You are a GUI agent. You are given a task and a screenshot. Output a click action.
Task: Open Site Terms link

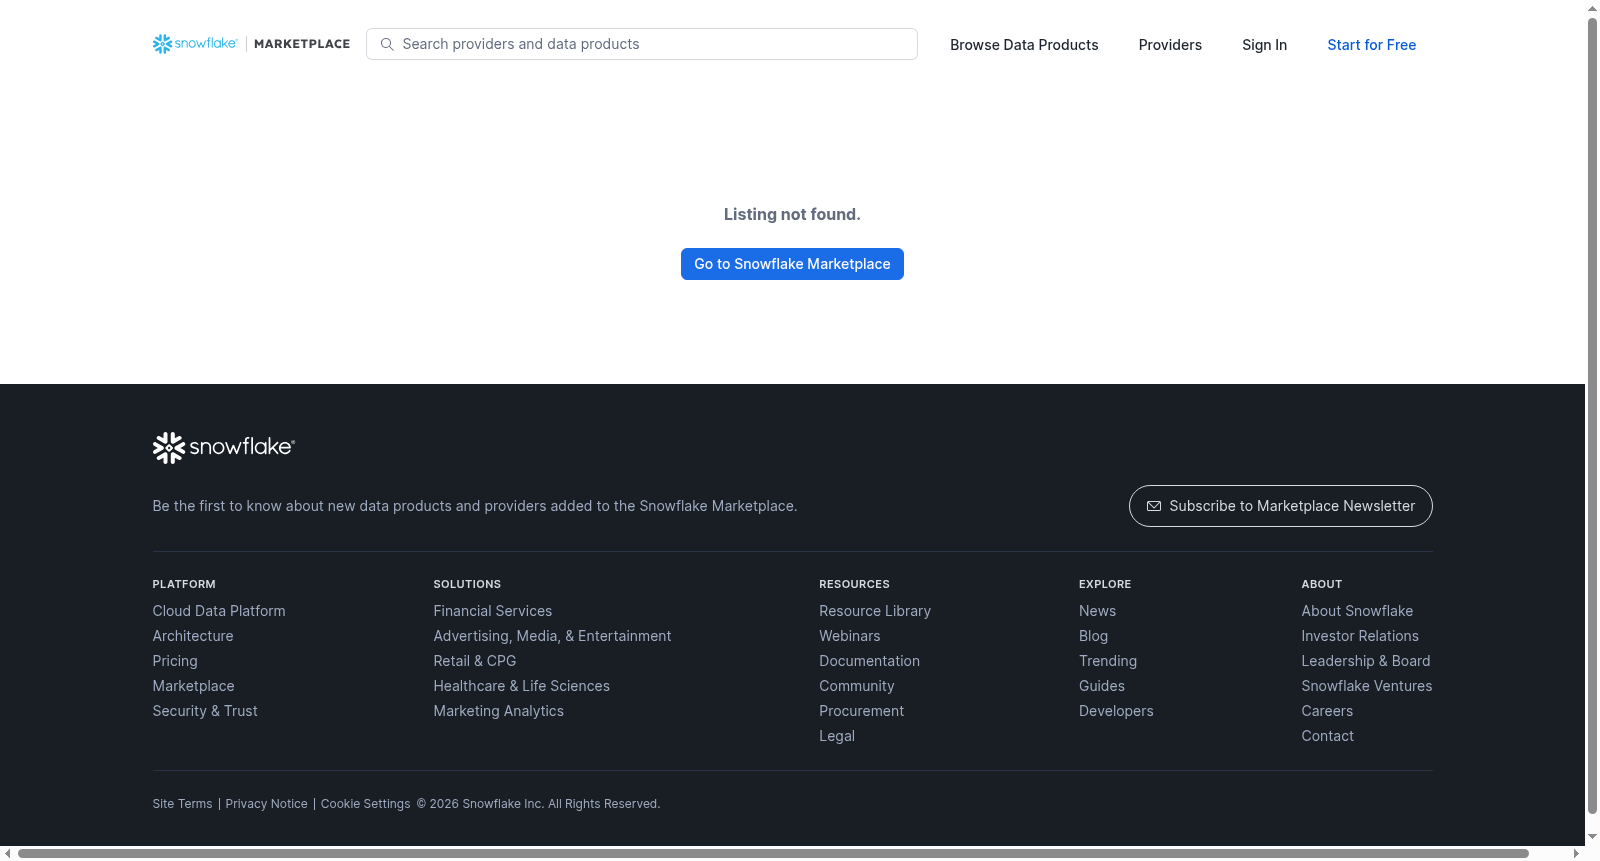point(182,804)
